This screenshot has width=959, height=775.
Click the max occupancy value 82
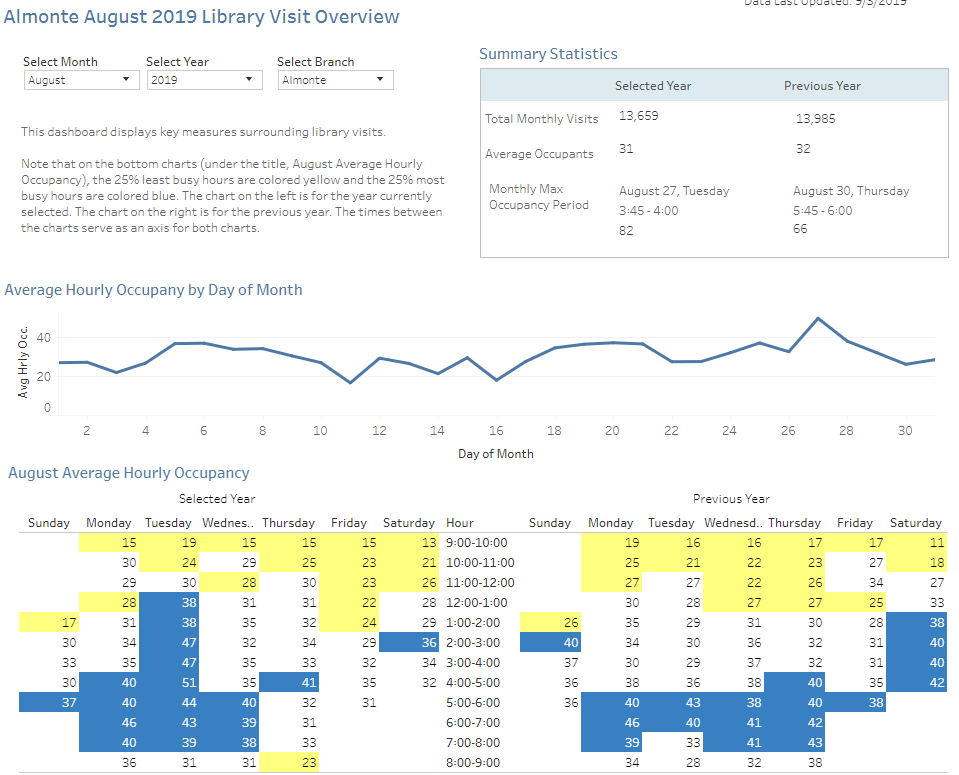click(x=626, y=231)
